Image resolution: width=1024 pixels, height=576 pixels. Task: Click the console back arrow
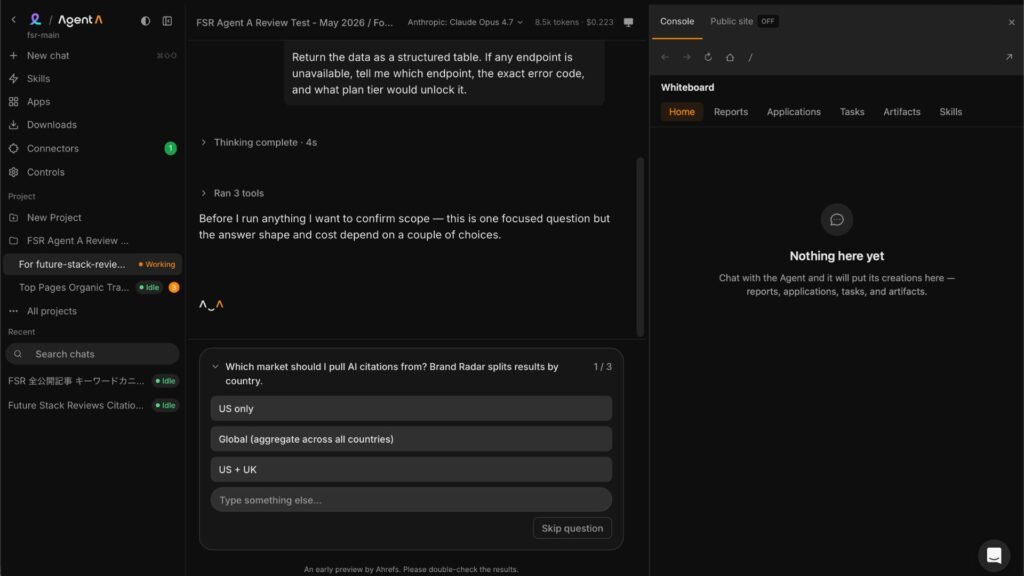click(665, 57)
